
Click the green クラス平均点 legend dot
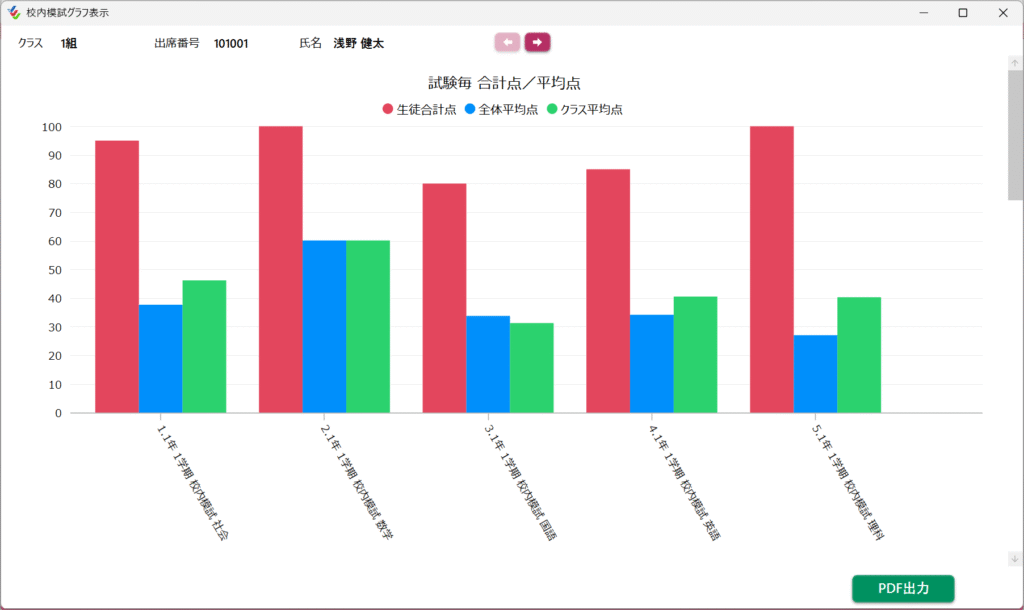pos(552,109)
